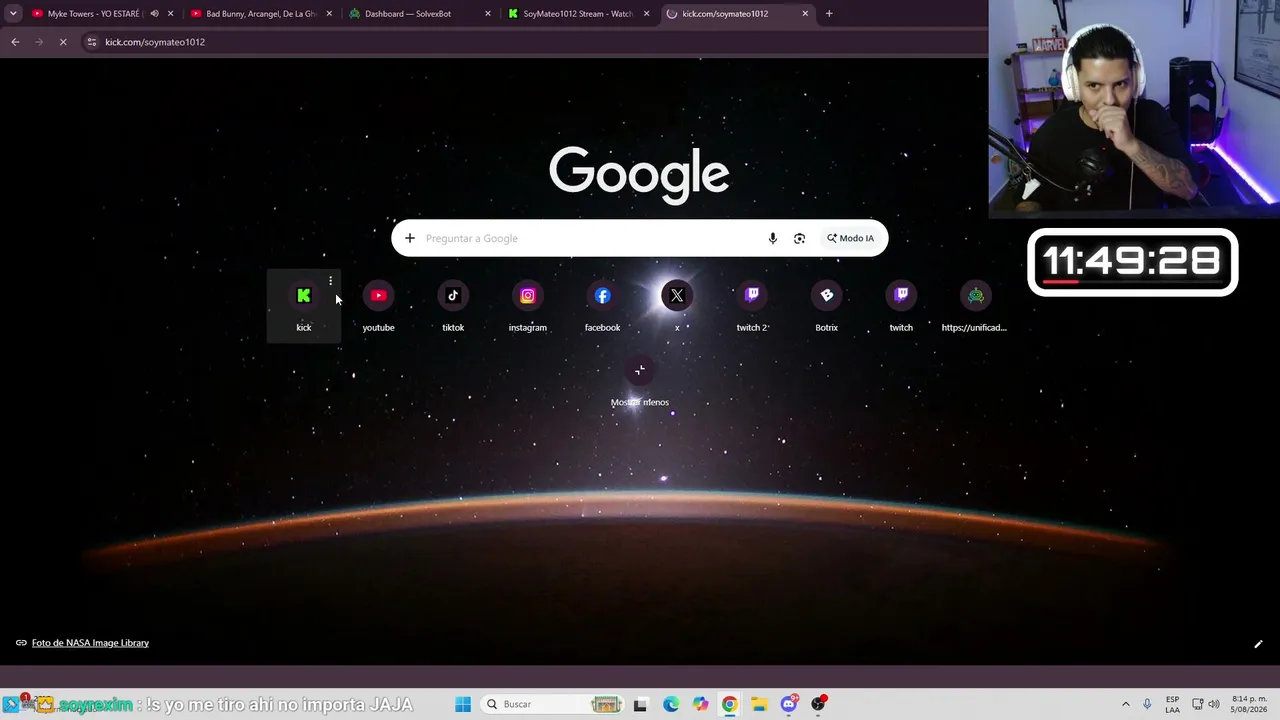Change the ESP LAA input language
This screenshot has height=720, width=1280.
(x=1172, y=704)
